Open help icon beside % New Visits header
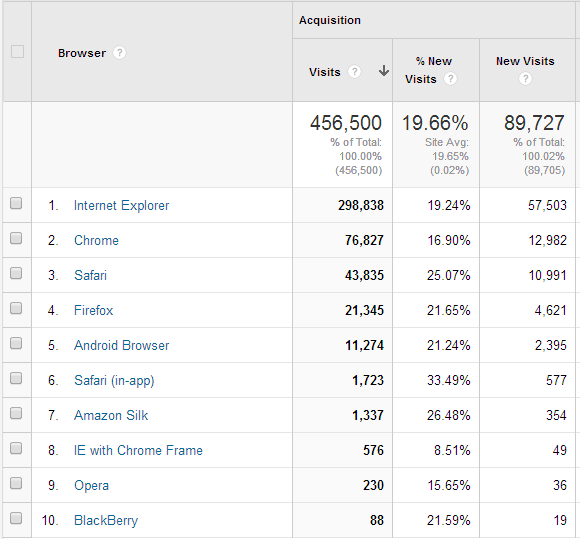Viewport: 580px width, 539px height. point(450,79)
